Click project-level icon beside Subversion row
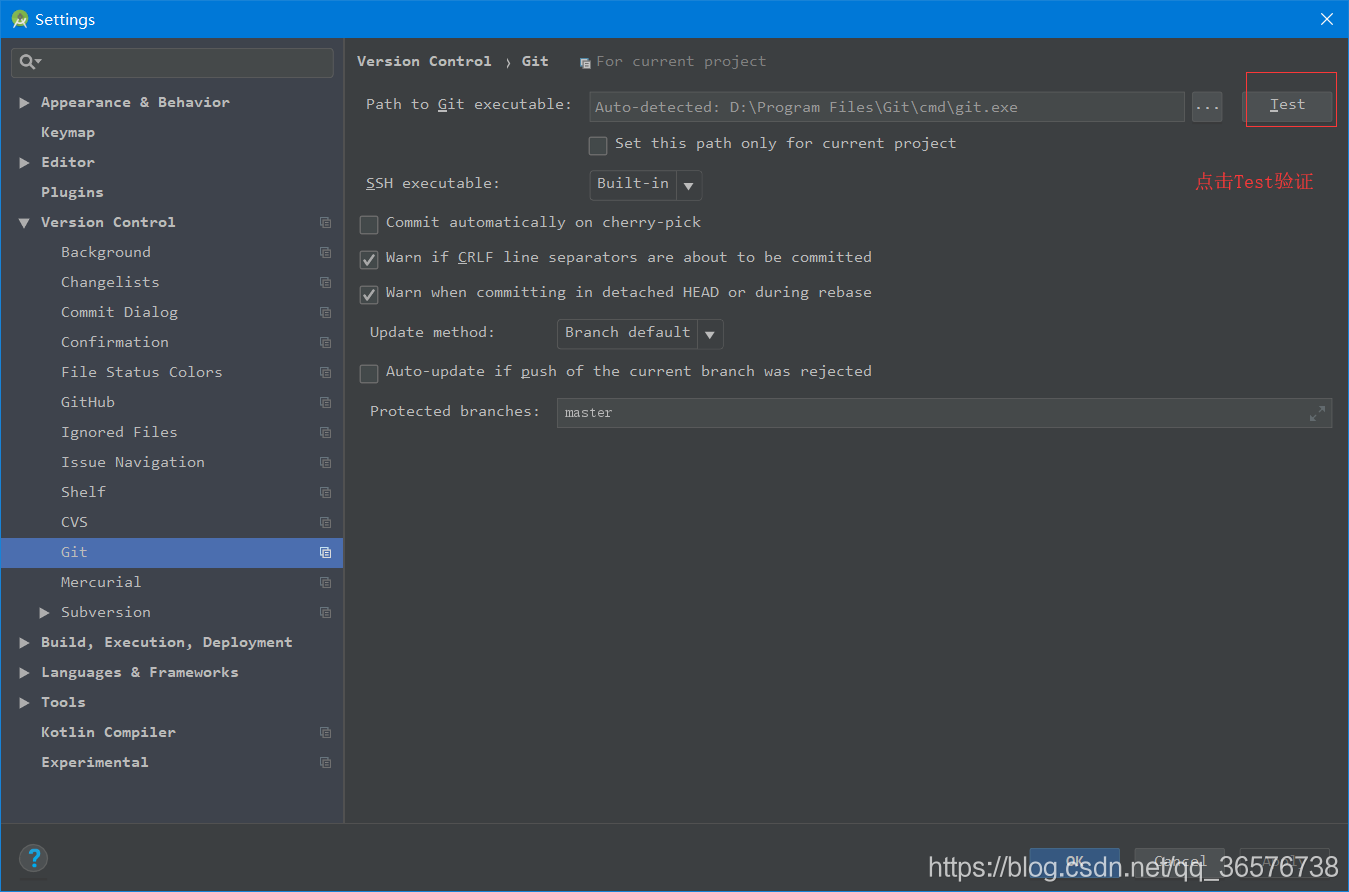The width and height of the screenshot is (1349, 892). 325,612
